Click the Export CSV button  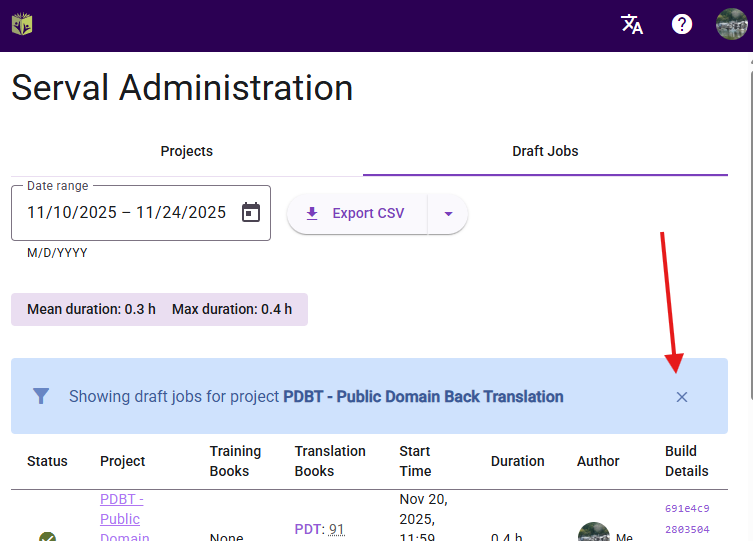[x=356, y=213]
